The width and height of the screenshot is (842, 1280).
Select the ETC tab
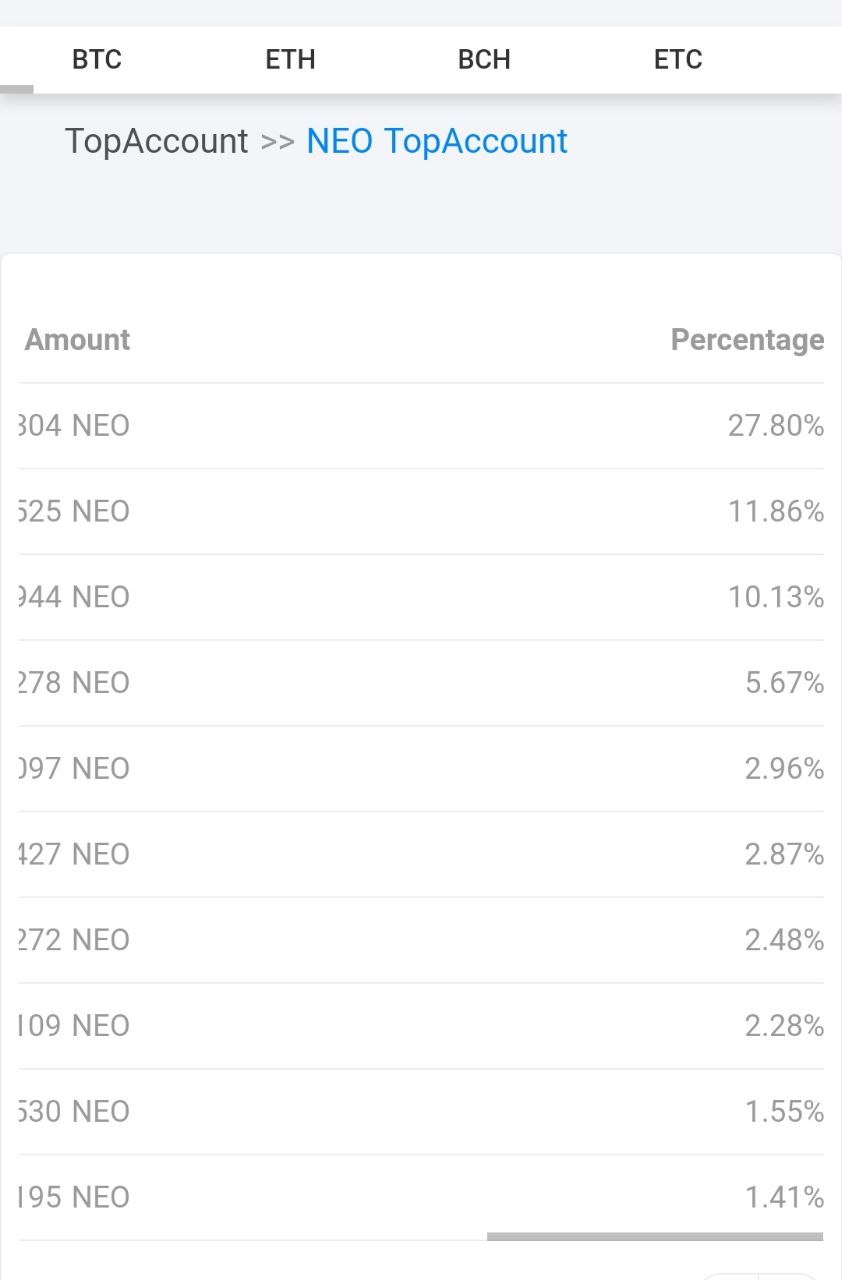(678, 60)
